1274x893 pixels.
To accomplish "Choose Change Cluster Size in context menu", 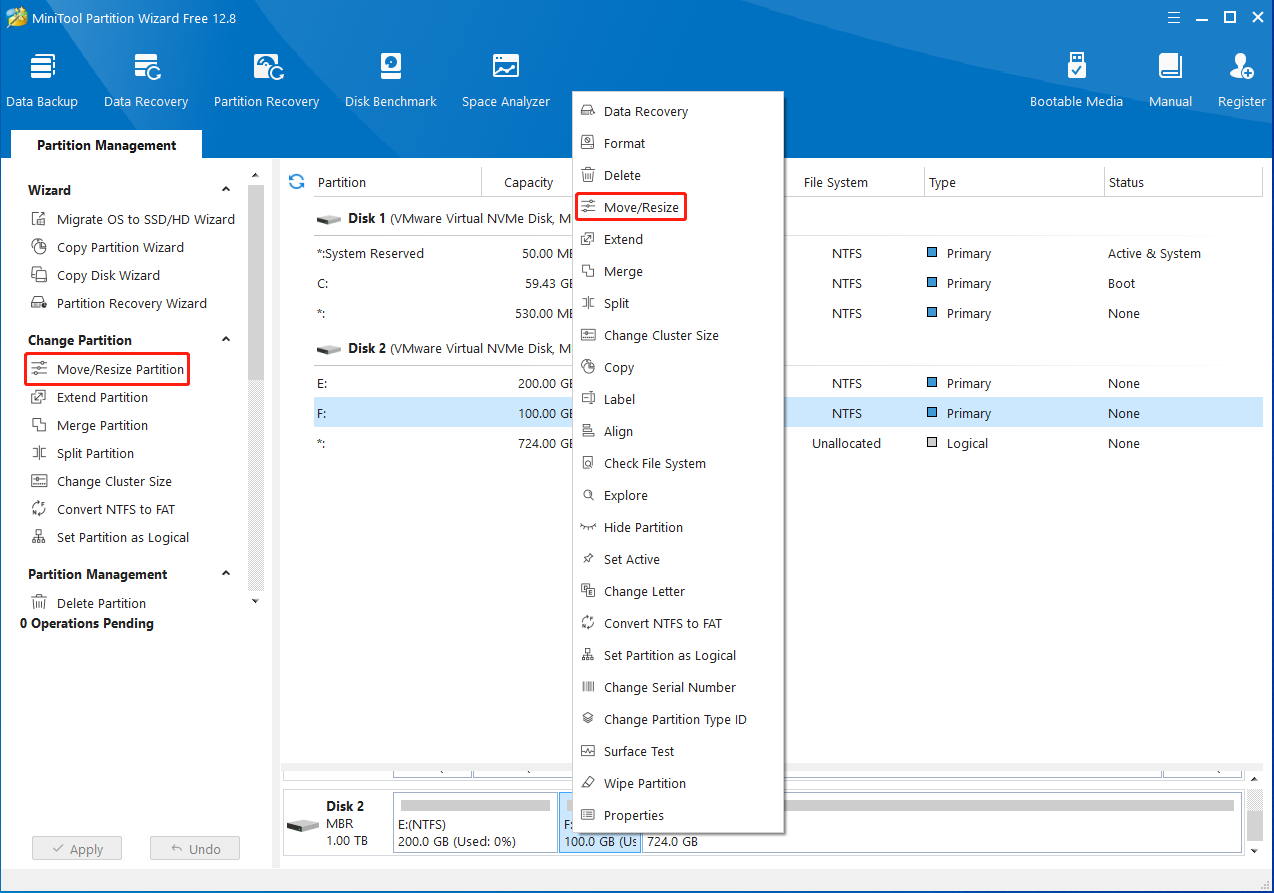I will (x=678, y=335).
